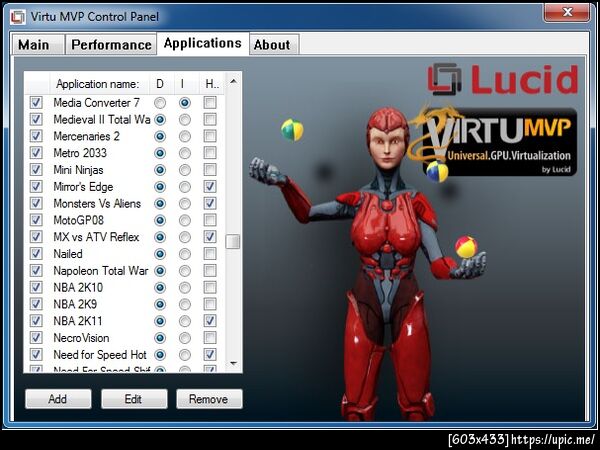The image size is (600, 450).
Task: Select the NBA 2K11 entry
Action: (x=78, y=321)
